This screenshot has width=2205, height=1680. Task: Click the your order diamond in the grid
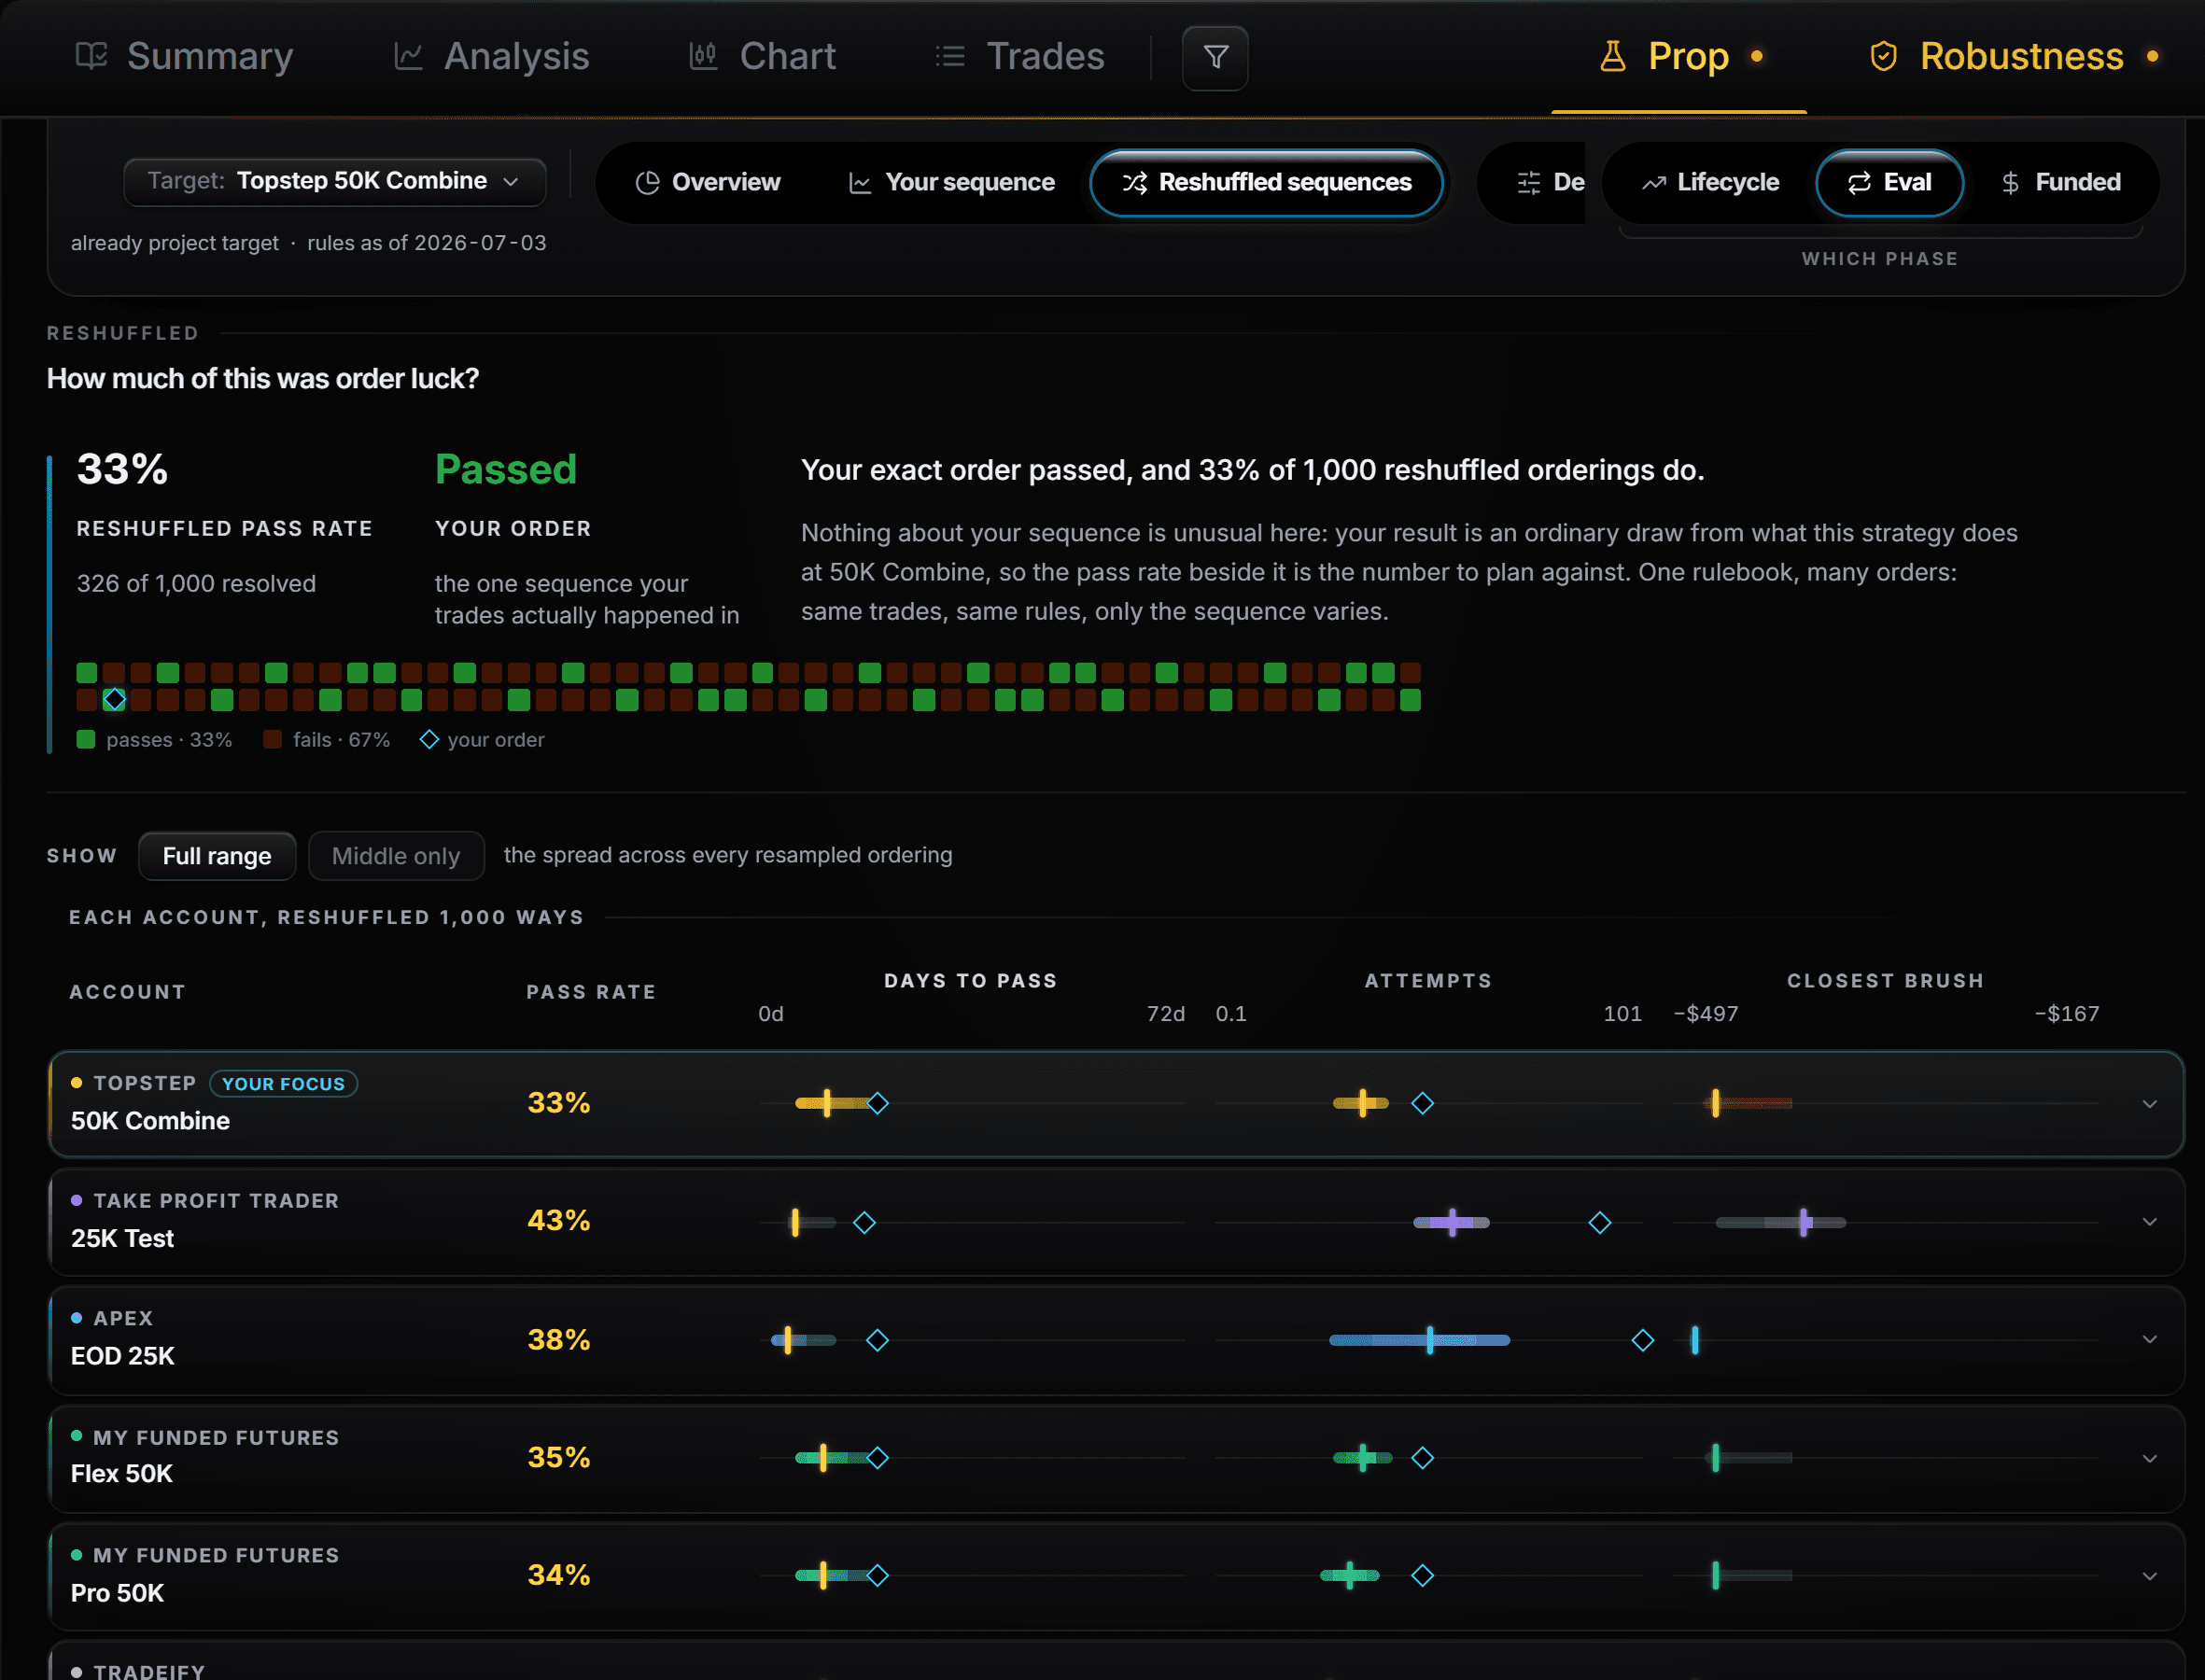[x=114, y=699]
